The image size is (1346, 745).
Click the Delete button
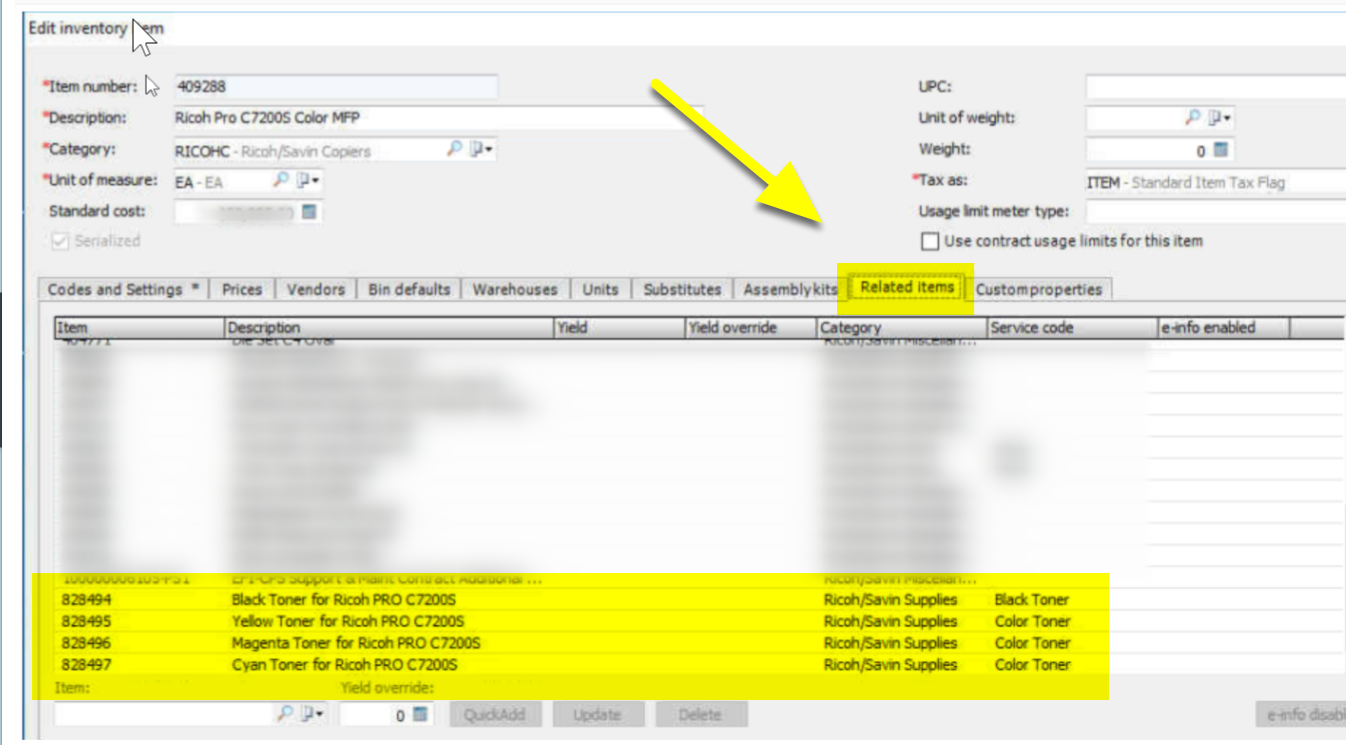[x=700, y=714]
